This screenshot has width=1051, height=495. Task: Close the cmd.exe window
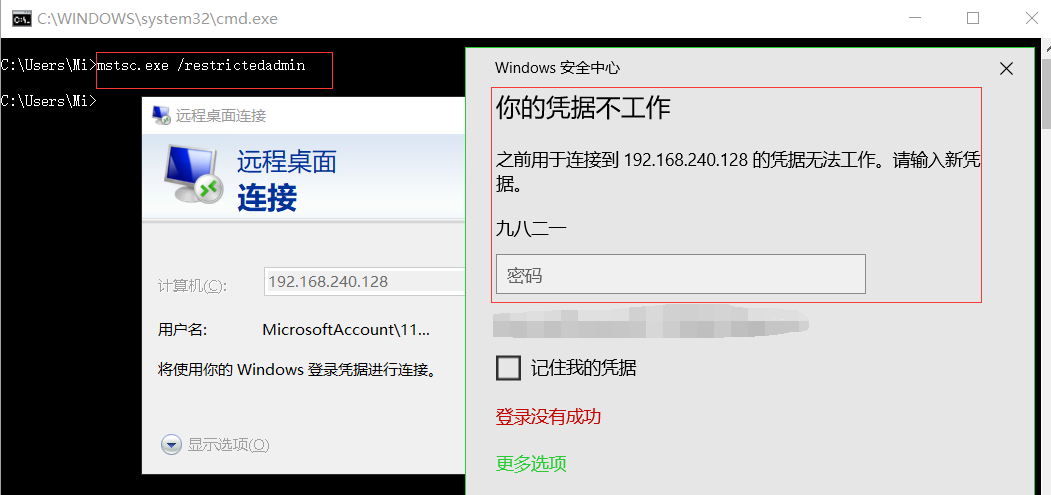click(x=1032, y=18)
